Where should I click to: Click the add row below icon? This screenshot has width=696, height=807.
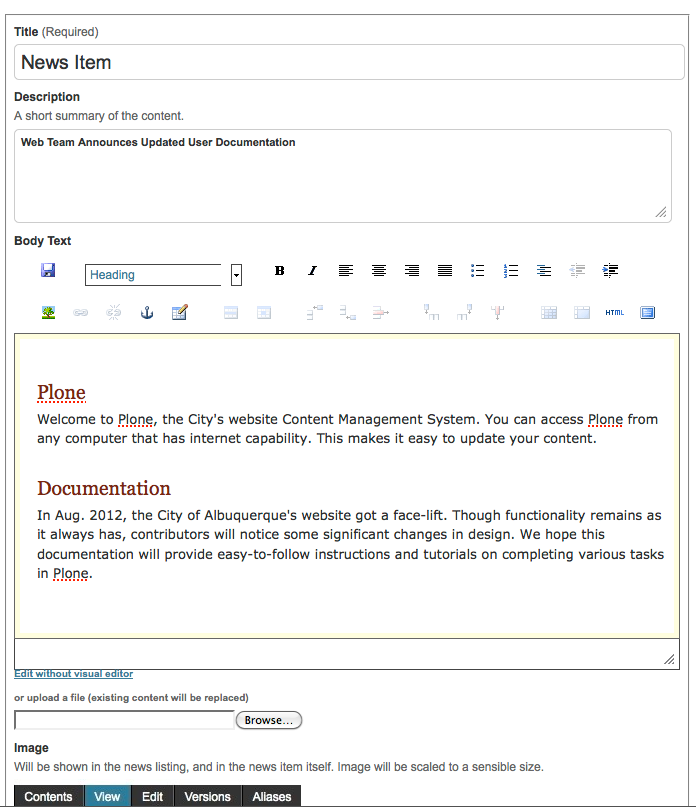click(x=347, y=312)
